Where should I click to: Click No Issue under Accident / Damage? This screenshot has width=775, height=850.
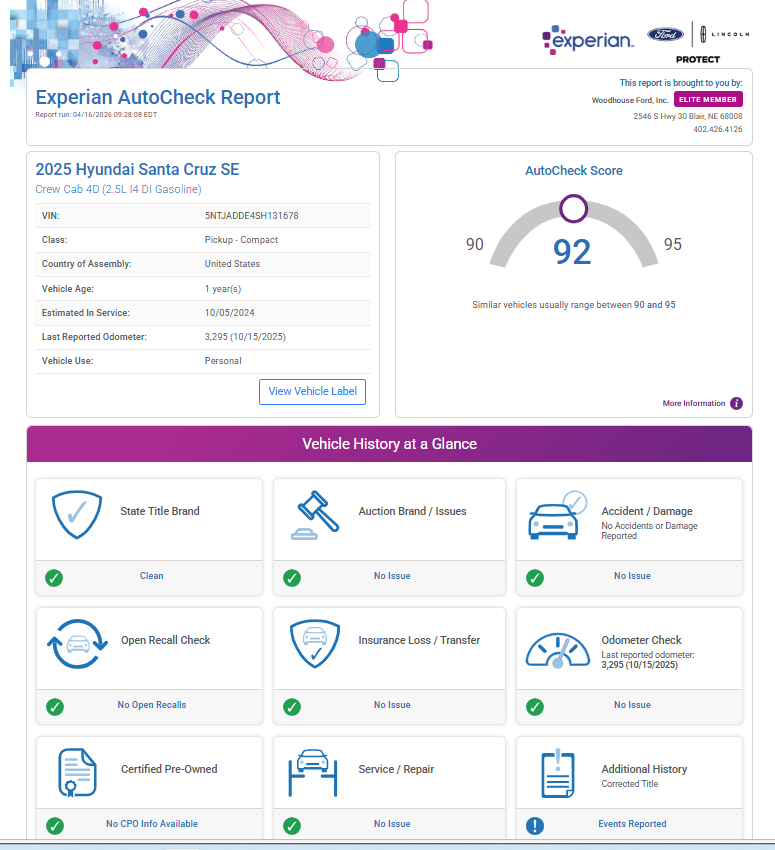click(x=632, y=576)
